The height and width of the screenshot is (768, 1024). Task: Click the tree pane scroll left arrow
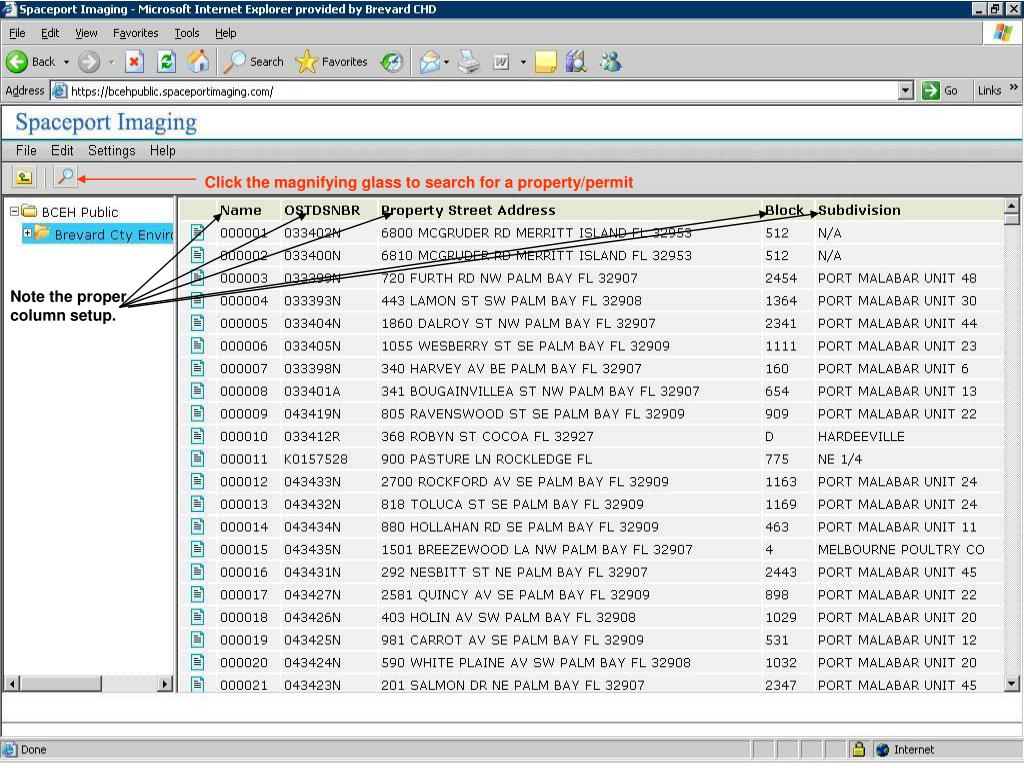pyautogui.click(x=12, y=684)
